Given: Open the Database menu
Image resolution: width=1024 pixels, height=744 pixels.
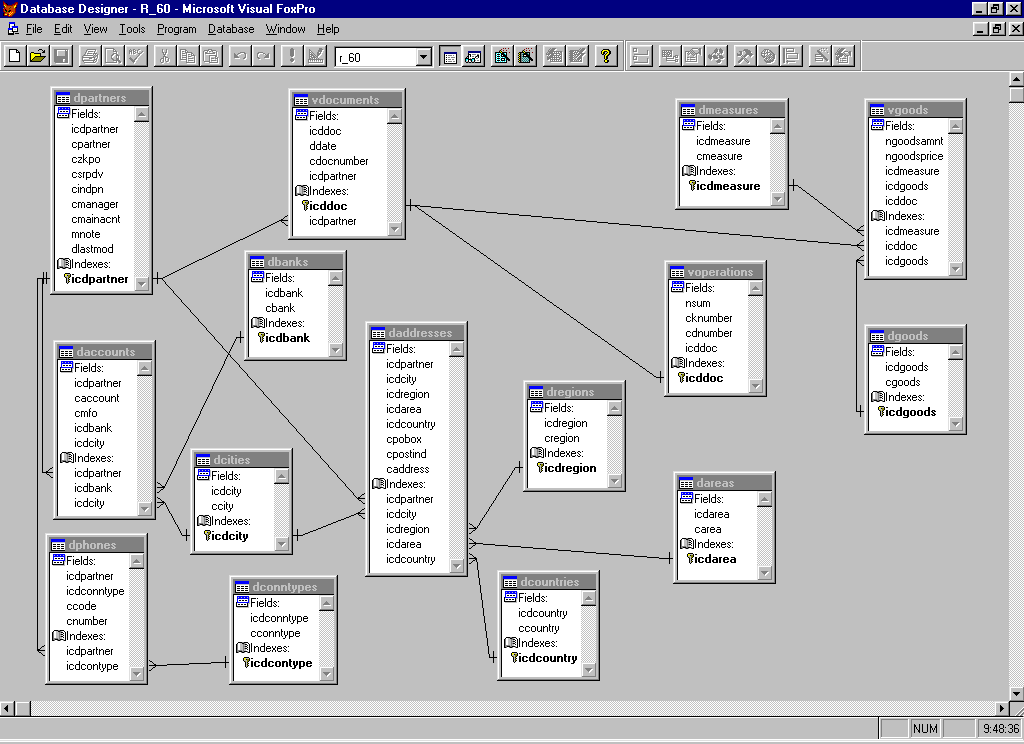Looking at the screenshot, I should click(231, 29).
